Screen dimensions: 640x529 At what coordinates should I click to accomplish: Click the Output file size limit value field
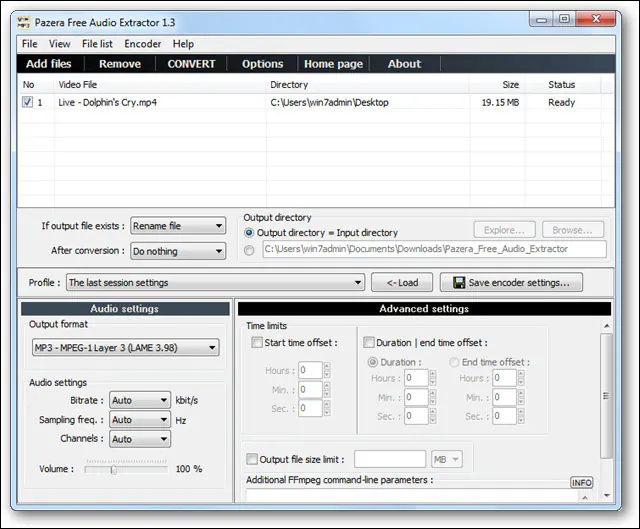pos(390,459)
